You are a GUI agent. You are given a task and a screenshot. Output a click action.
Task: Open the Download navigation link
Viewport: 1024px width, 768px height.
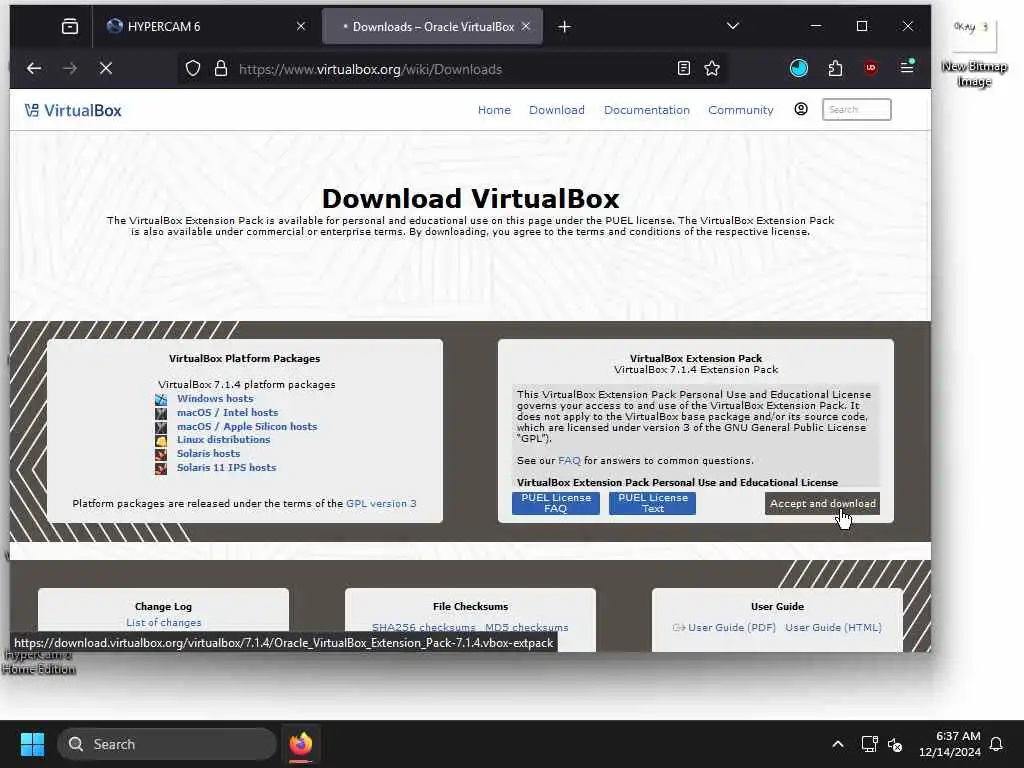pyautogui.click(x=556, y=110)
